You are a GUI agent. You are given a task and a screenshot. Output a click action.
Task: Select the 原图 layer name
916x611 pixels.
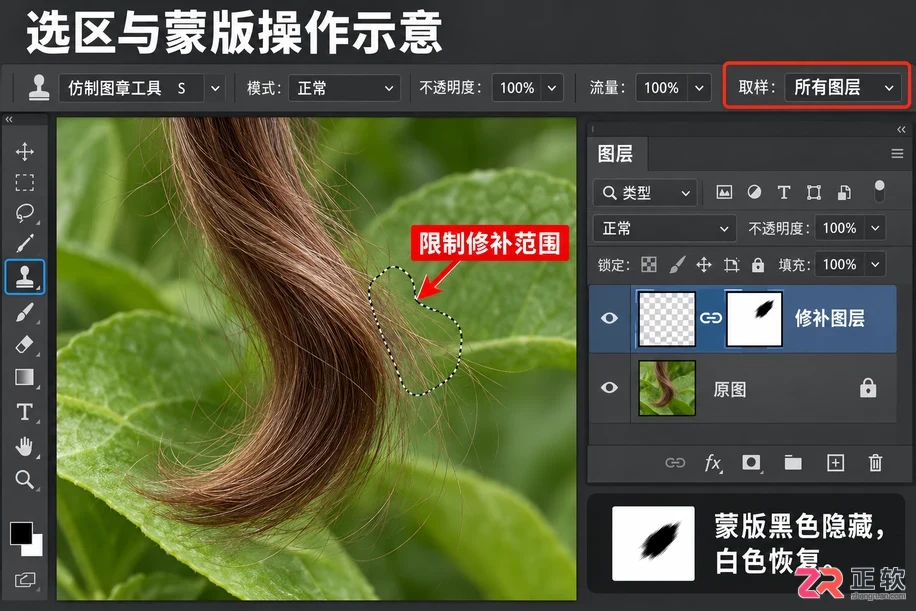(730, 390)
